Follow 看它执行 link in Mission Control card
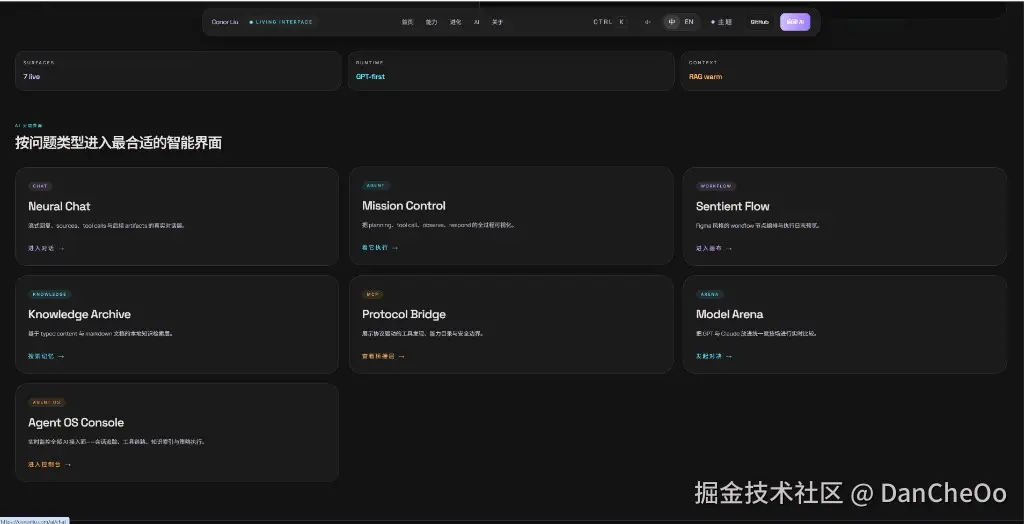Image resolution: width=1024 pixels, height=524 pixels. (x=380, y=248)
